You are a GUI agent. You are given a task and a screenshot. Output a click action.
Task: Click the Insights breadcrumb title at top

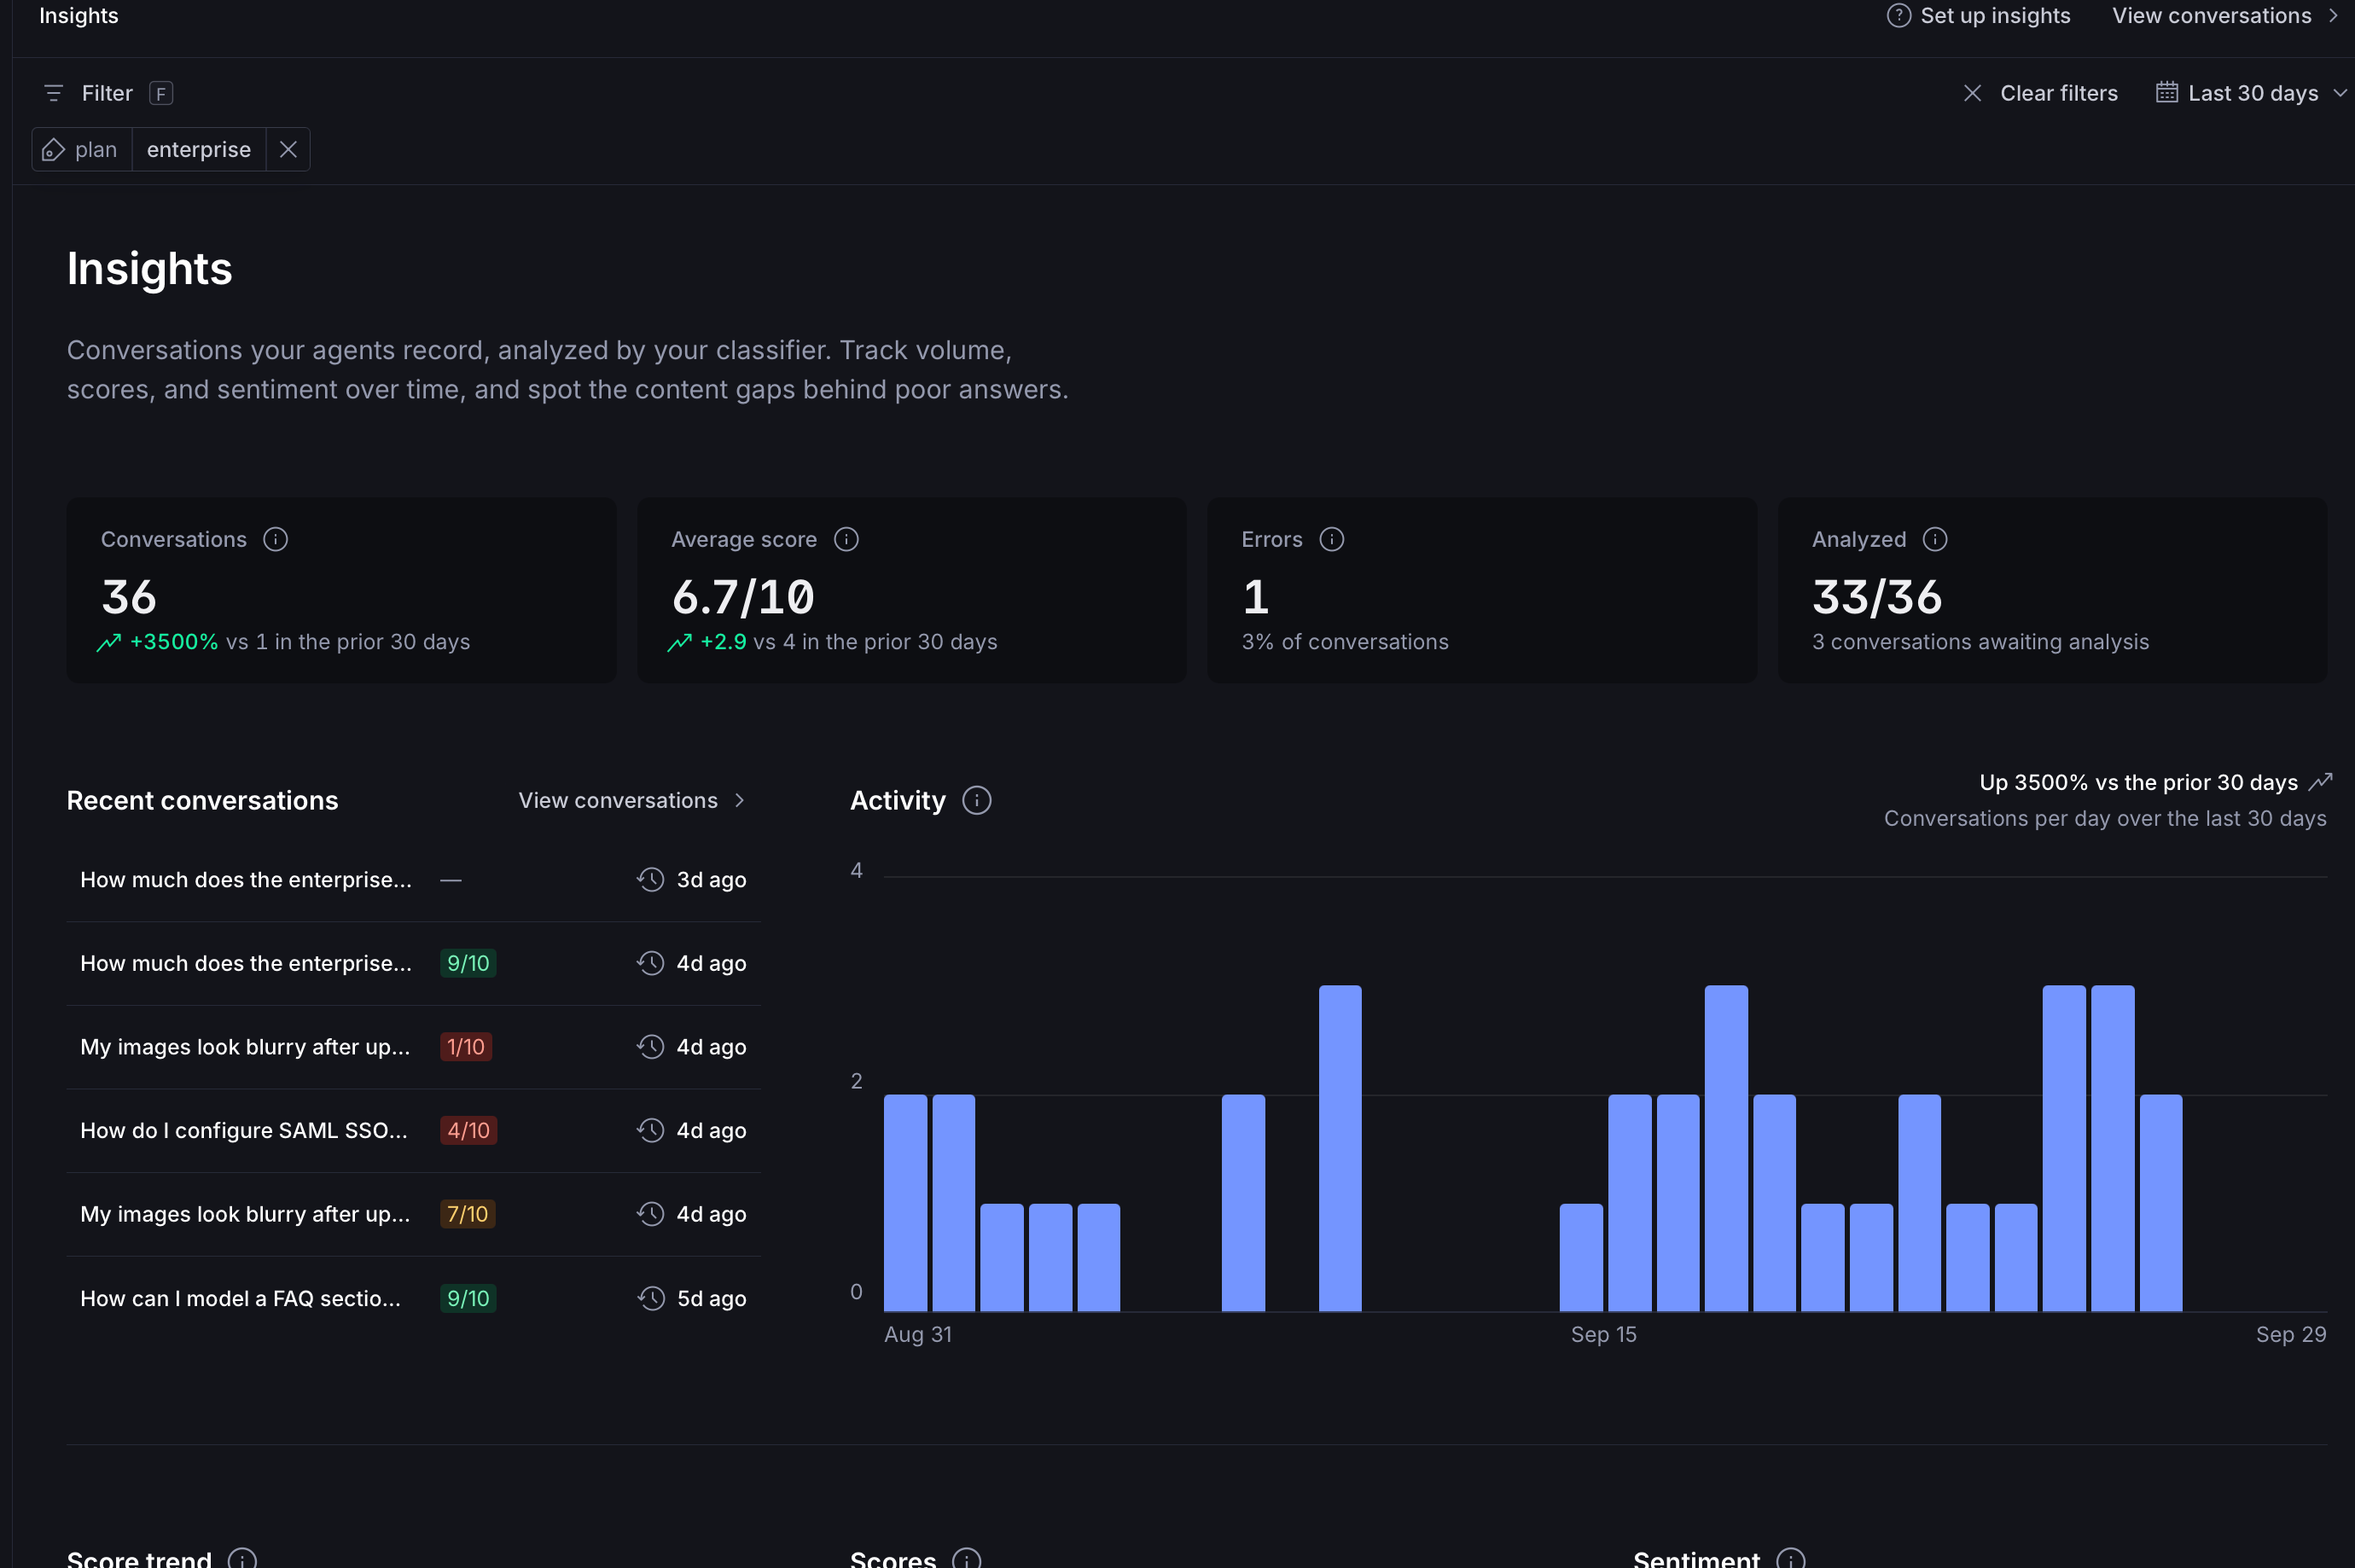click(x=79, y=16)
